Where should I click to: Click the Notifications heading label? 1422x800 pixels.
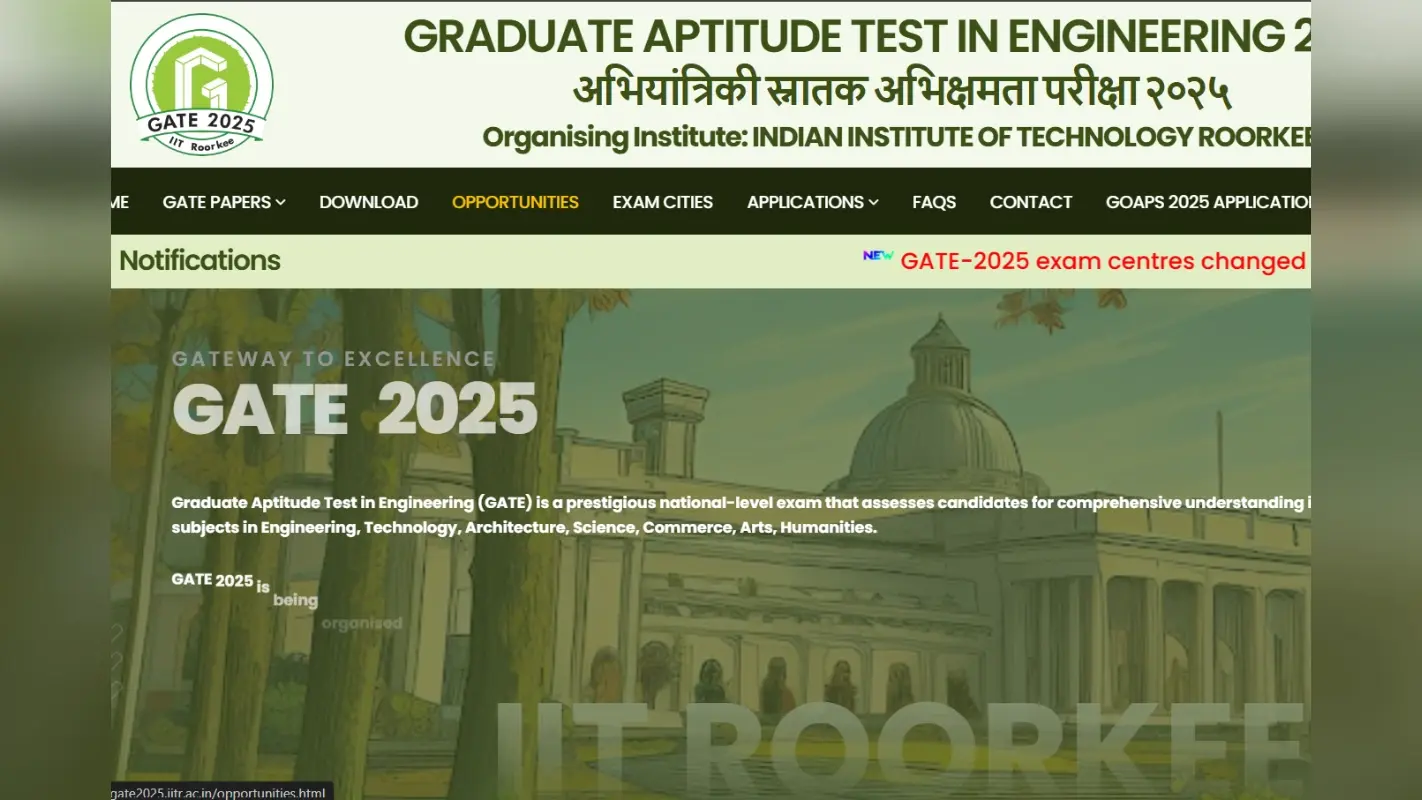point(200,261)
